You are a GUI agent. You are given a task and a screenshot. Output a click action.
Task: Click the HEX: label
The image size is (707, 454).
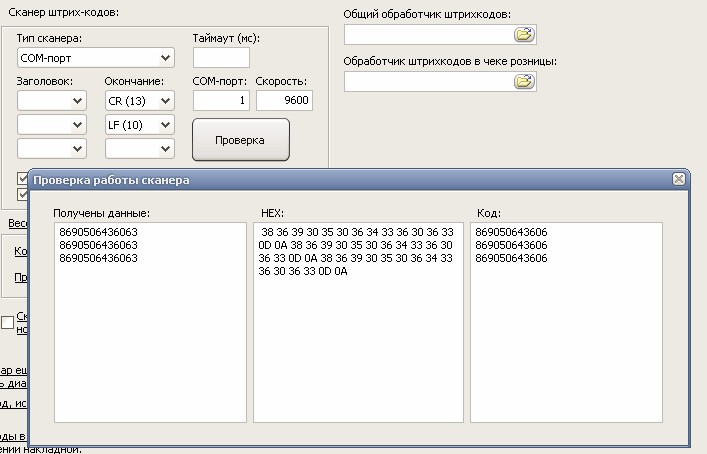272,213
